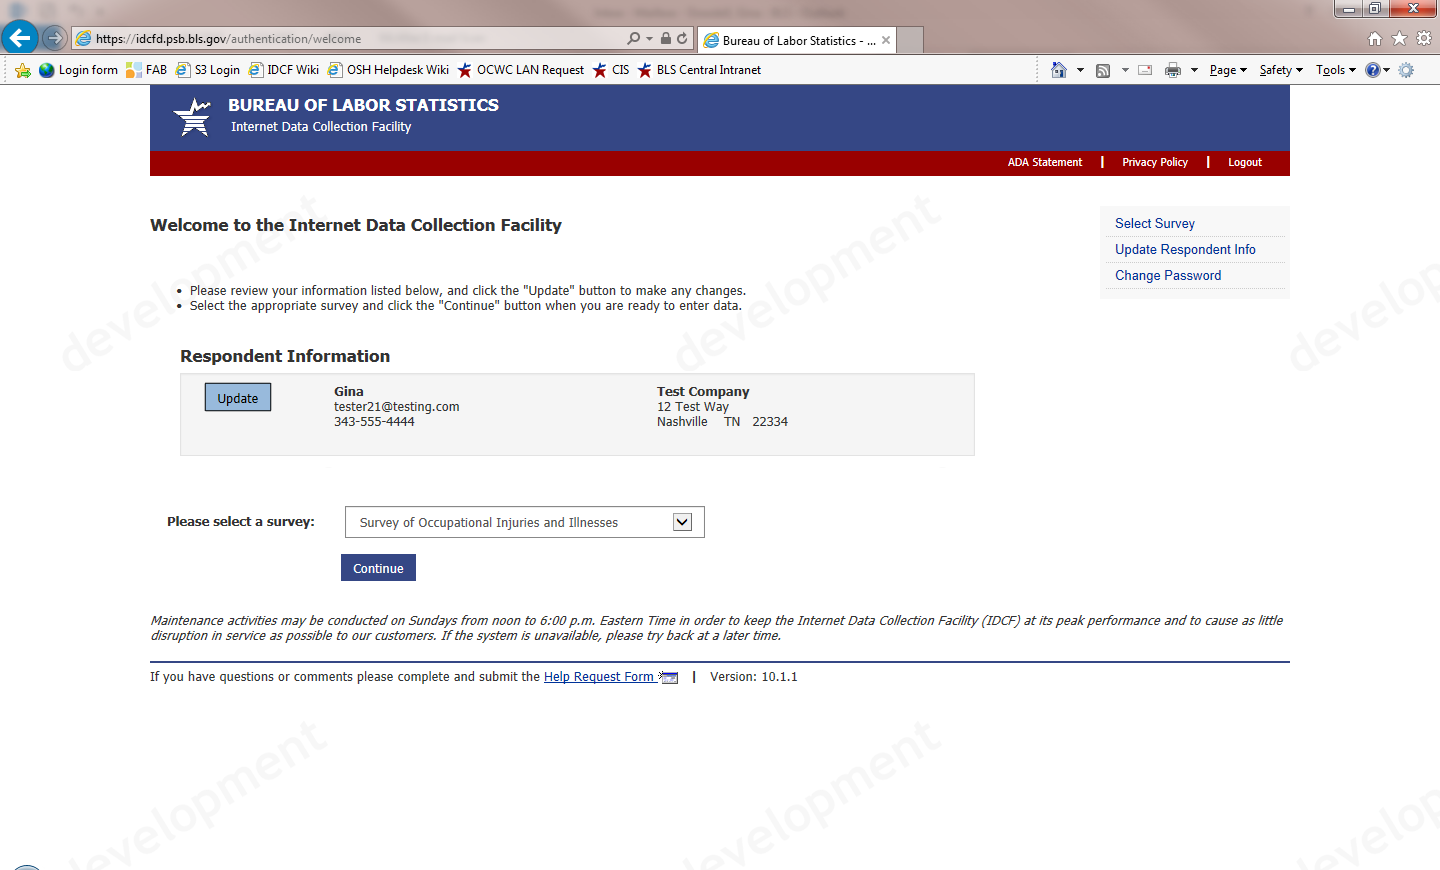Open the Help Request Form link
The width and height of the screenshot is (1440, 870).
pyautogui.click(x=598, y=677)
